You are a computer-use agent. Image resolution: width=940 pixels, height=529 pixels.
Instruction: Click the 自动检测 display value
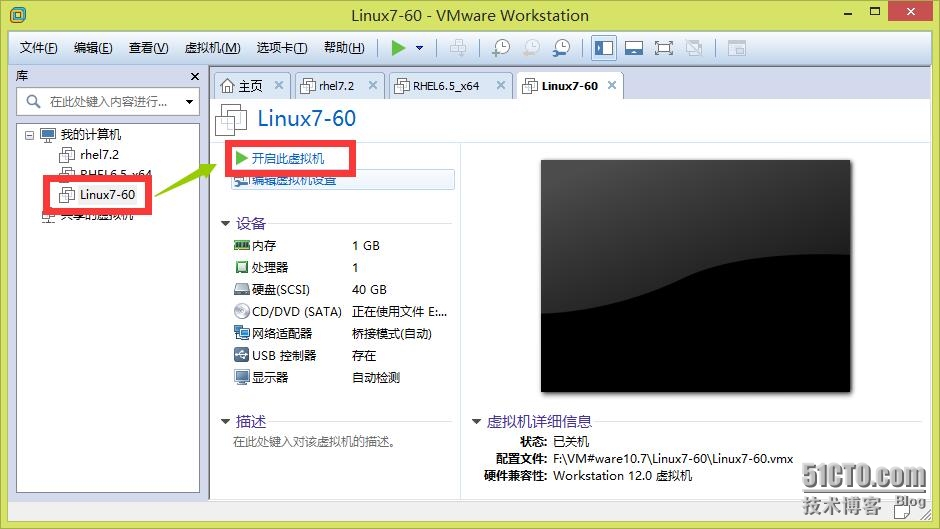pos(375,378)
